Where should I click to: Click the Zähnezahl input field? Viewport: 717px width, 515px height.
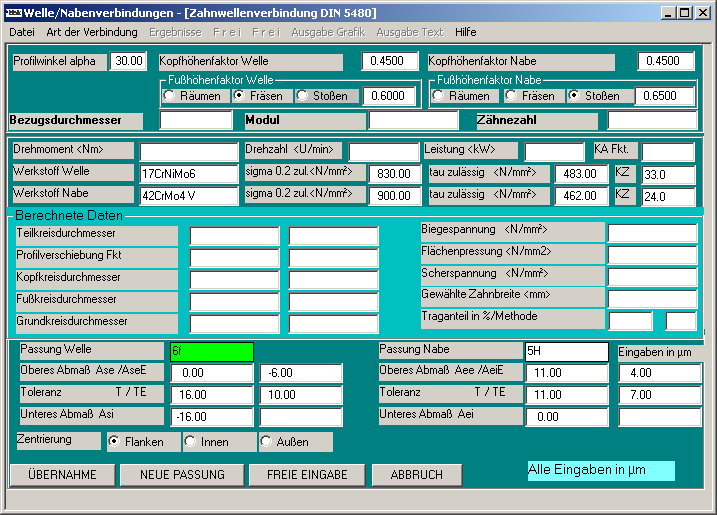point(652,121)
